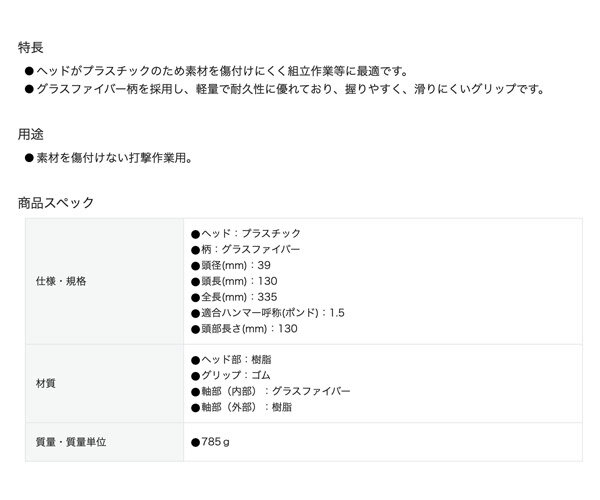
Task: Click the 用途 section heading
Action: [31, 133]
